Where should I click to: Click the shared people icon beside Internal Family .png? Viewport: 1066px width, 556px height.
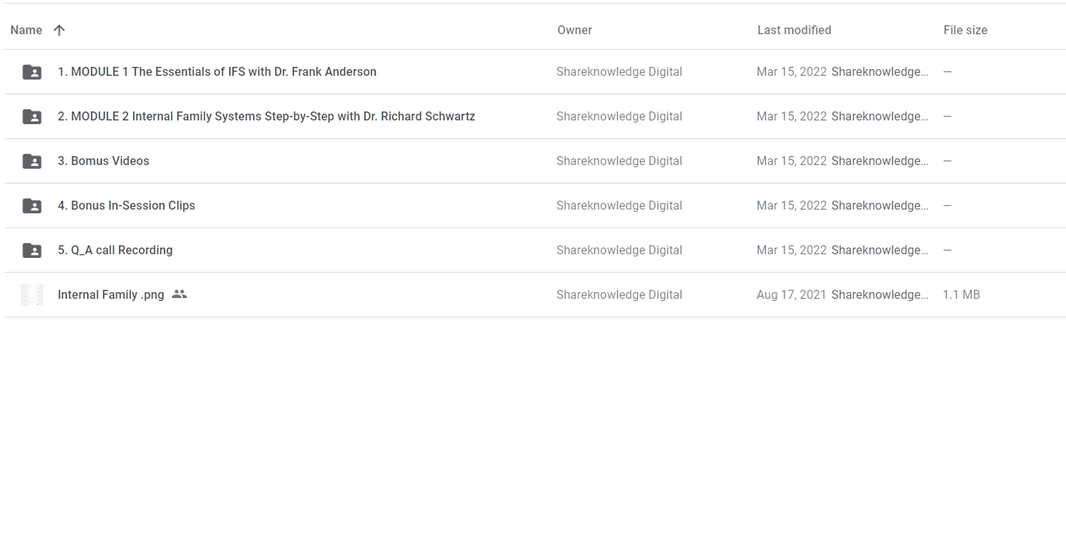pos(180,295)
